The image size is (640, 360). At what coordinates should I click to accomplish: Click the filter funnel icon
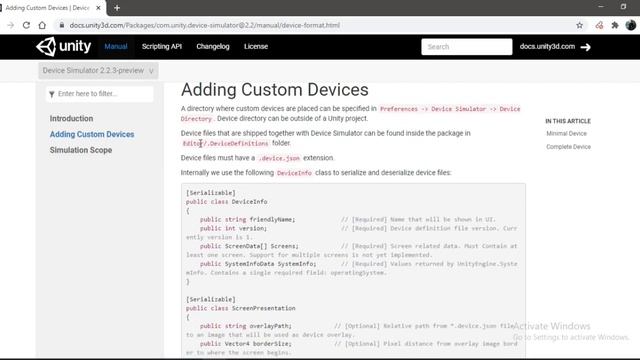pos(52,94)
